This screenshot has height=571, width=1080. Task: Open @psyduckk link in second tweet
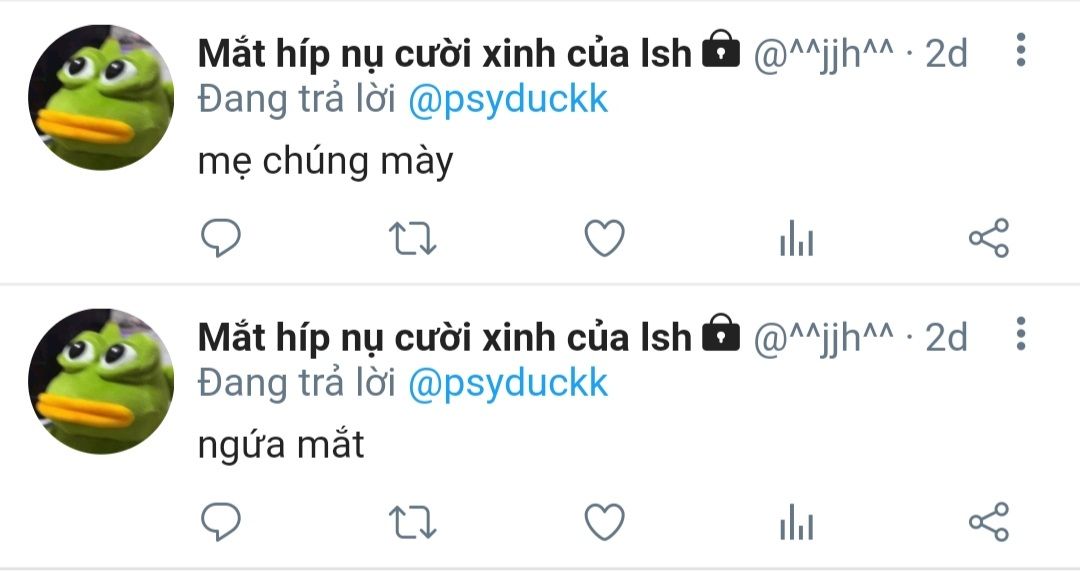pos(508,384)
